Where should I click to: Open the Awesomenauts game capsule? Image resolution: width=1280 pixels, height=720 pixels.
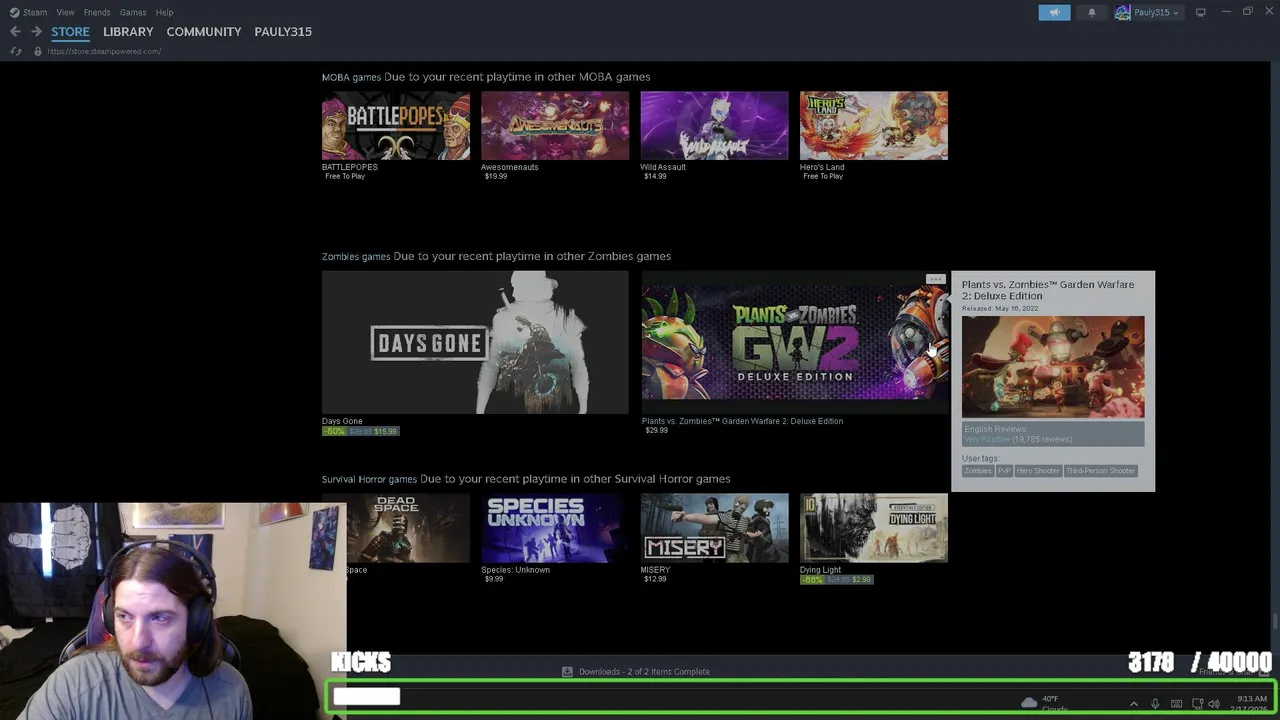click(x=555, y=126)
